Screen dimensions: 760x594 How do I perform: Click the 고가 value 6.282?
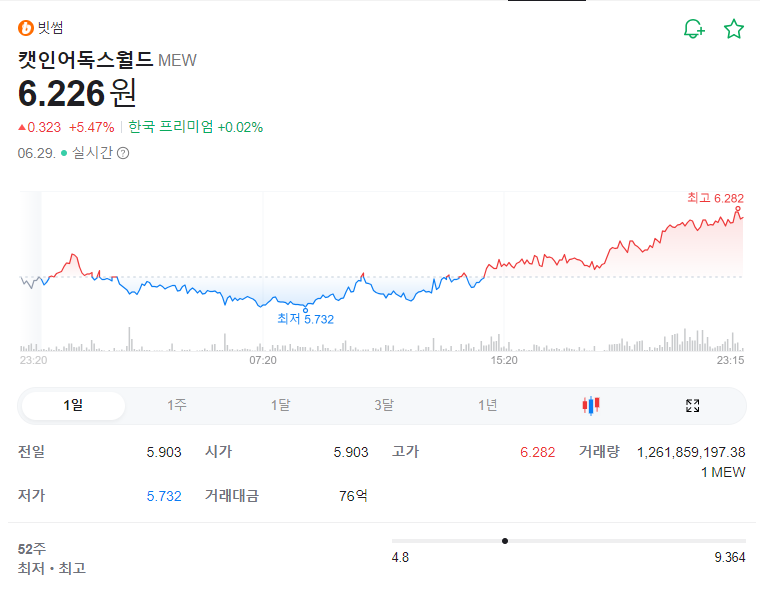pyautogui.click(x=538, y=452)
